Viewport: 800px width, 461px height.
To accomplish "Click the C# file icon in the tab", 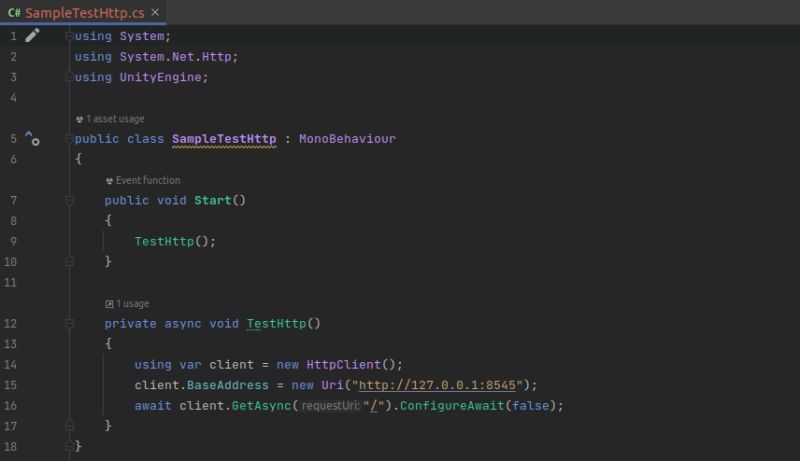I will tap(14, 13).
